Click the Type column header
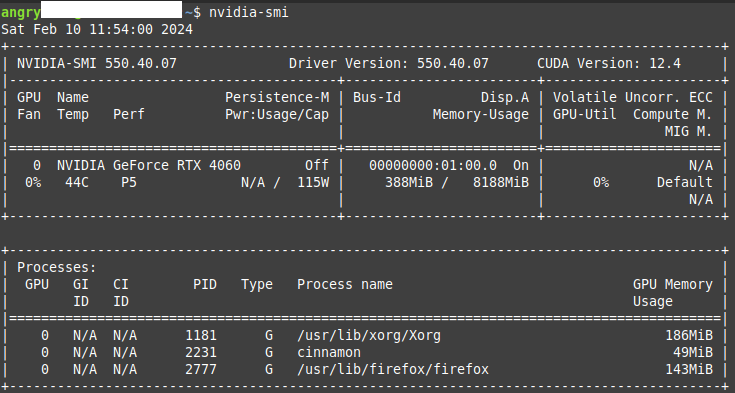This screenshot has height=393, width=735. point(257,284)
